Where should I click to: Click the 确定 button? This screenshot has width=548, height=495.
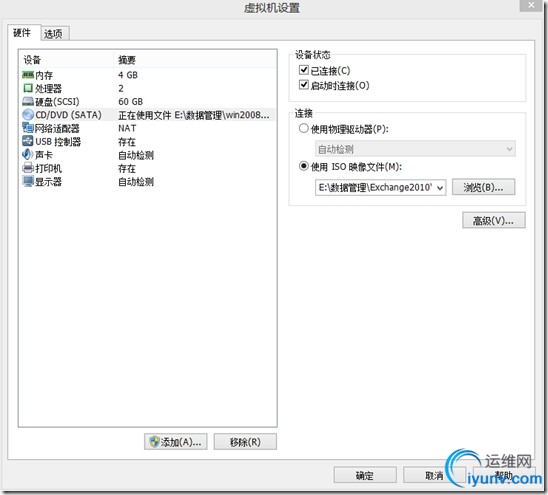click(365, 475)
